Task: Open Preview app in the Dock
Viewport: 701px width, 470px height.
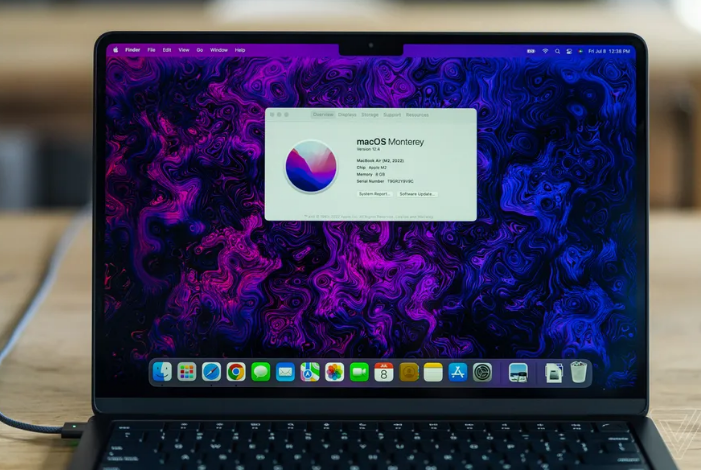Action: pos(518,372)
